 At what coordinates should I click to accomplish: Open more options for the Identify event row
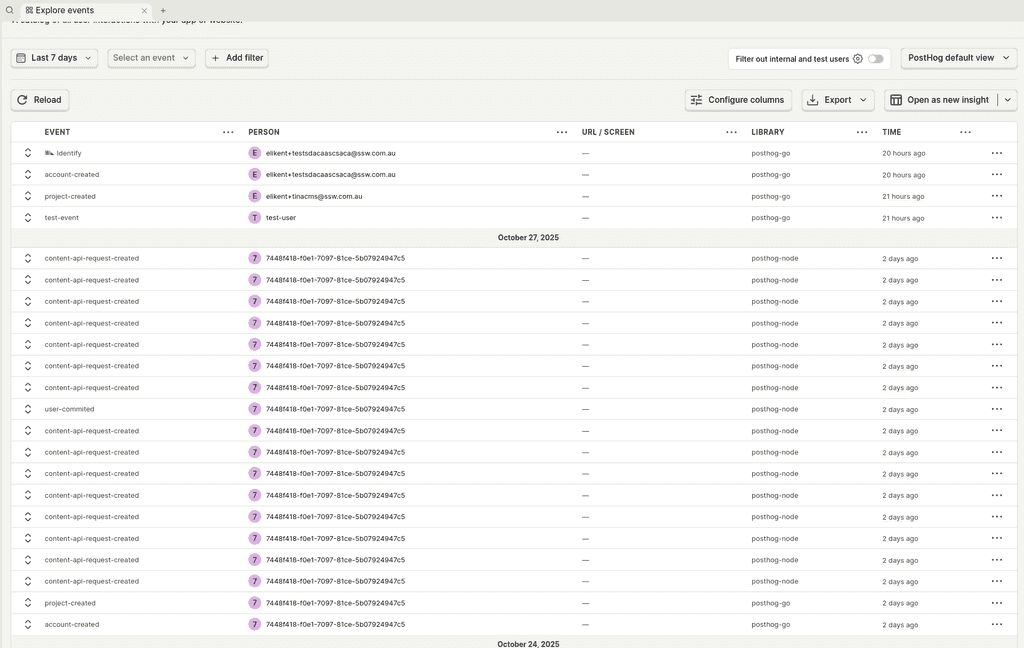tap(996, 153)
